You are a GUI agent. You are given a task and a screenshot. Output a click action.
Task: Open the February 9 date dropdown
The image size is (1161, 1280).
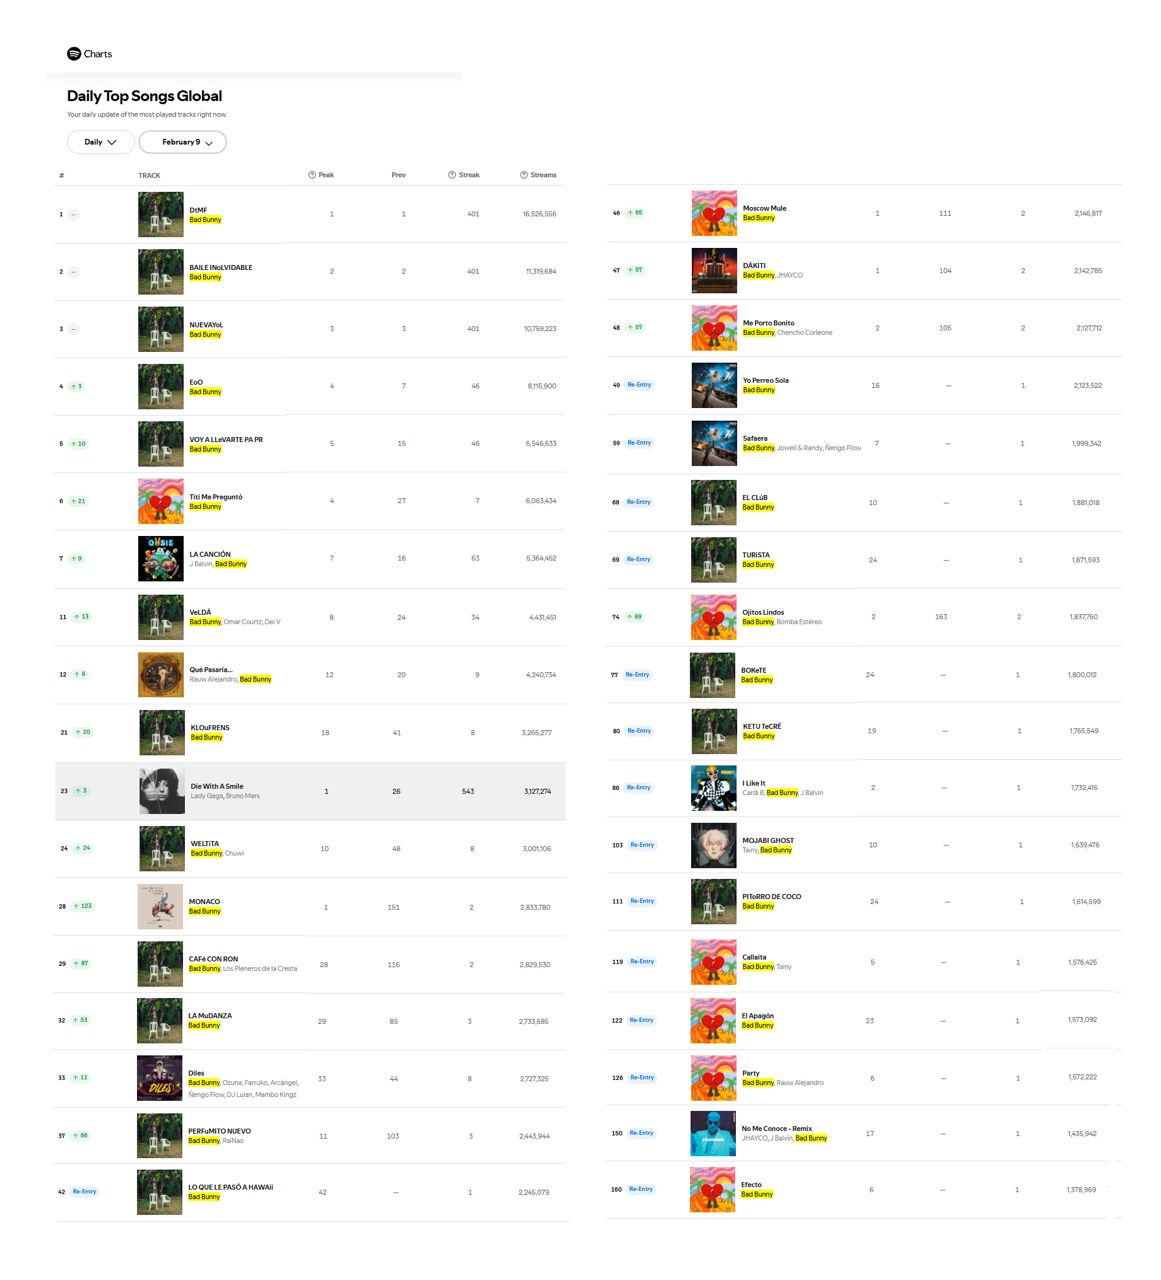pyautogui.click(x=183, y=142)
